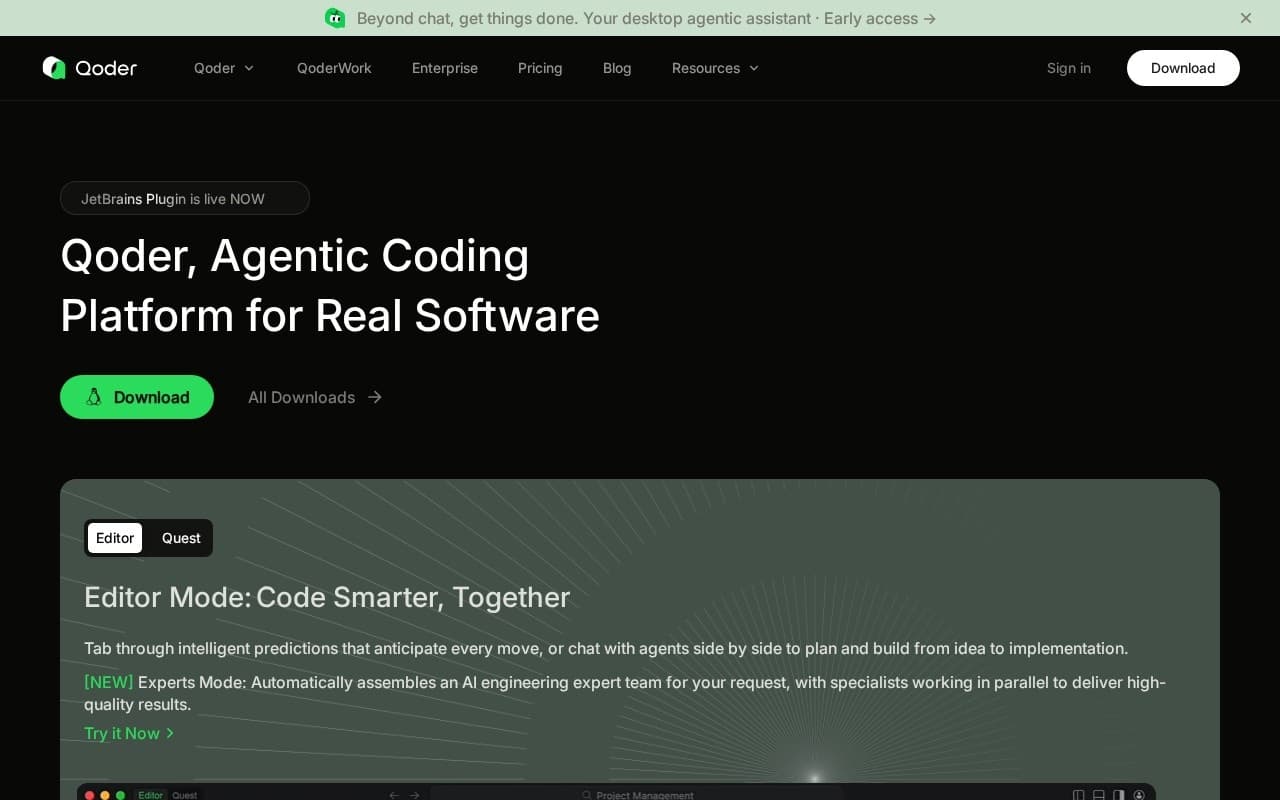Click the back arrow in the editor preview
The height and width of the screenshot is (800, 1280).
(x=394, y=795)
